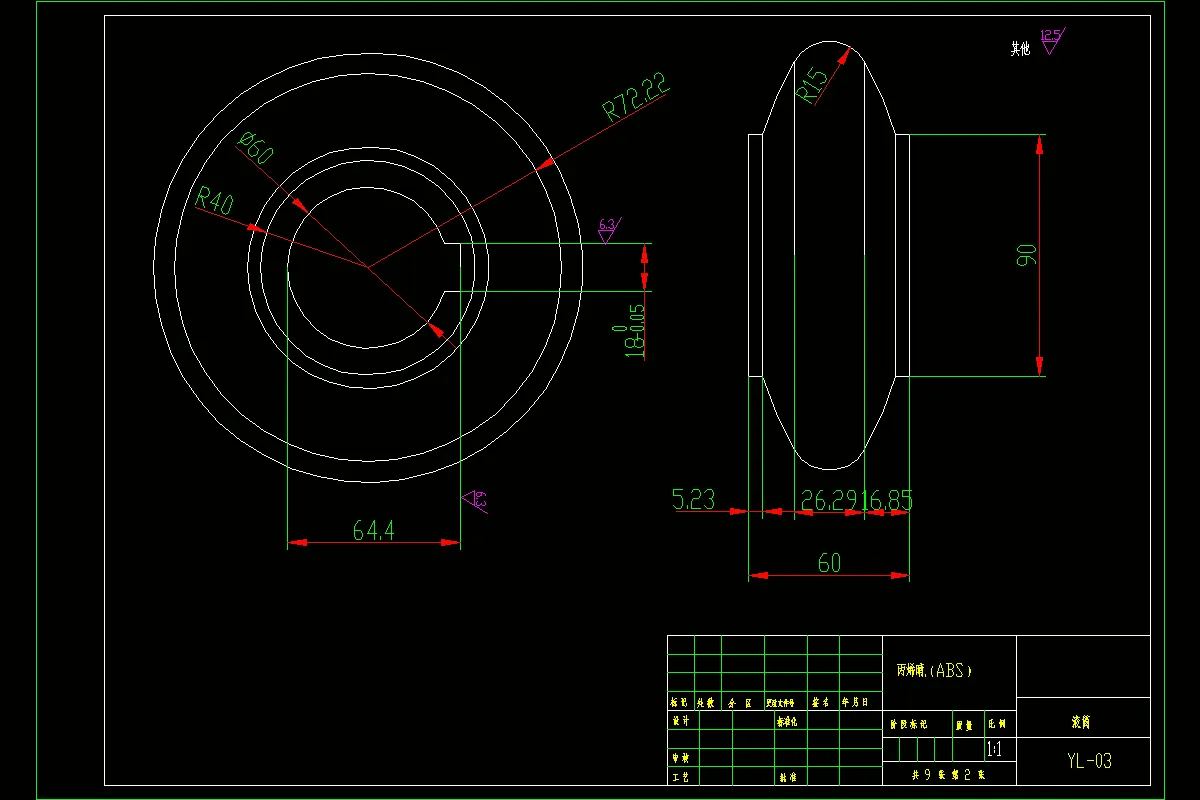Click the 年月日 header cell in title block
Viewport: 1200px width, 800px height.
(860, 703)
